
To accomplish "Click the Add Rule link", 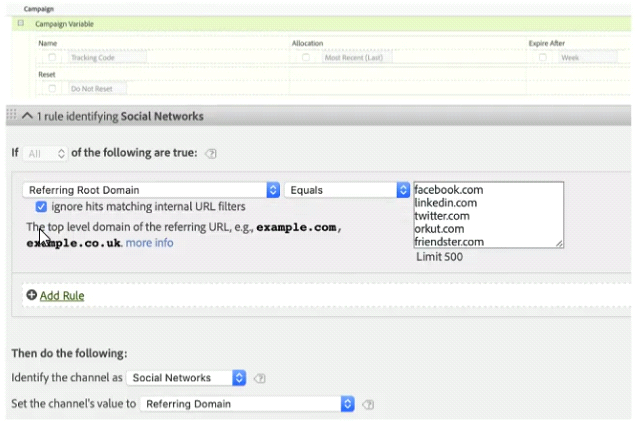I will point(62,296).
